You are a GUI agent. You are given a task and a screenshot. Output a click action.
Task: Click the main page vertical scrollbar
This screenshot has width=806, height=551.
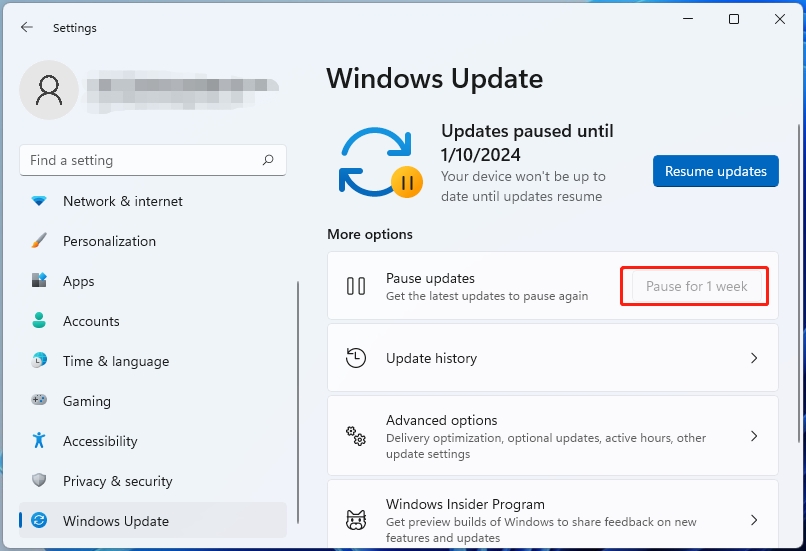799,283
